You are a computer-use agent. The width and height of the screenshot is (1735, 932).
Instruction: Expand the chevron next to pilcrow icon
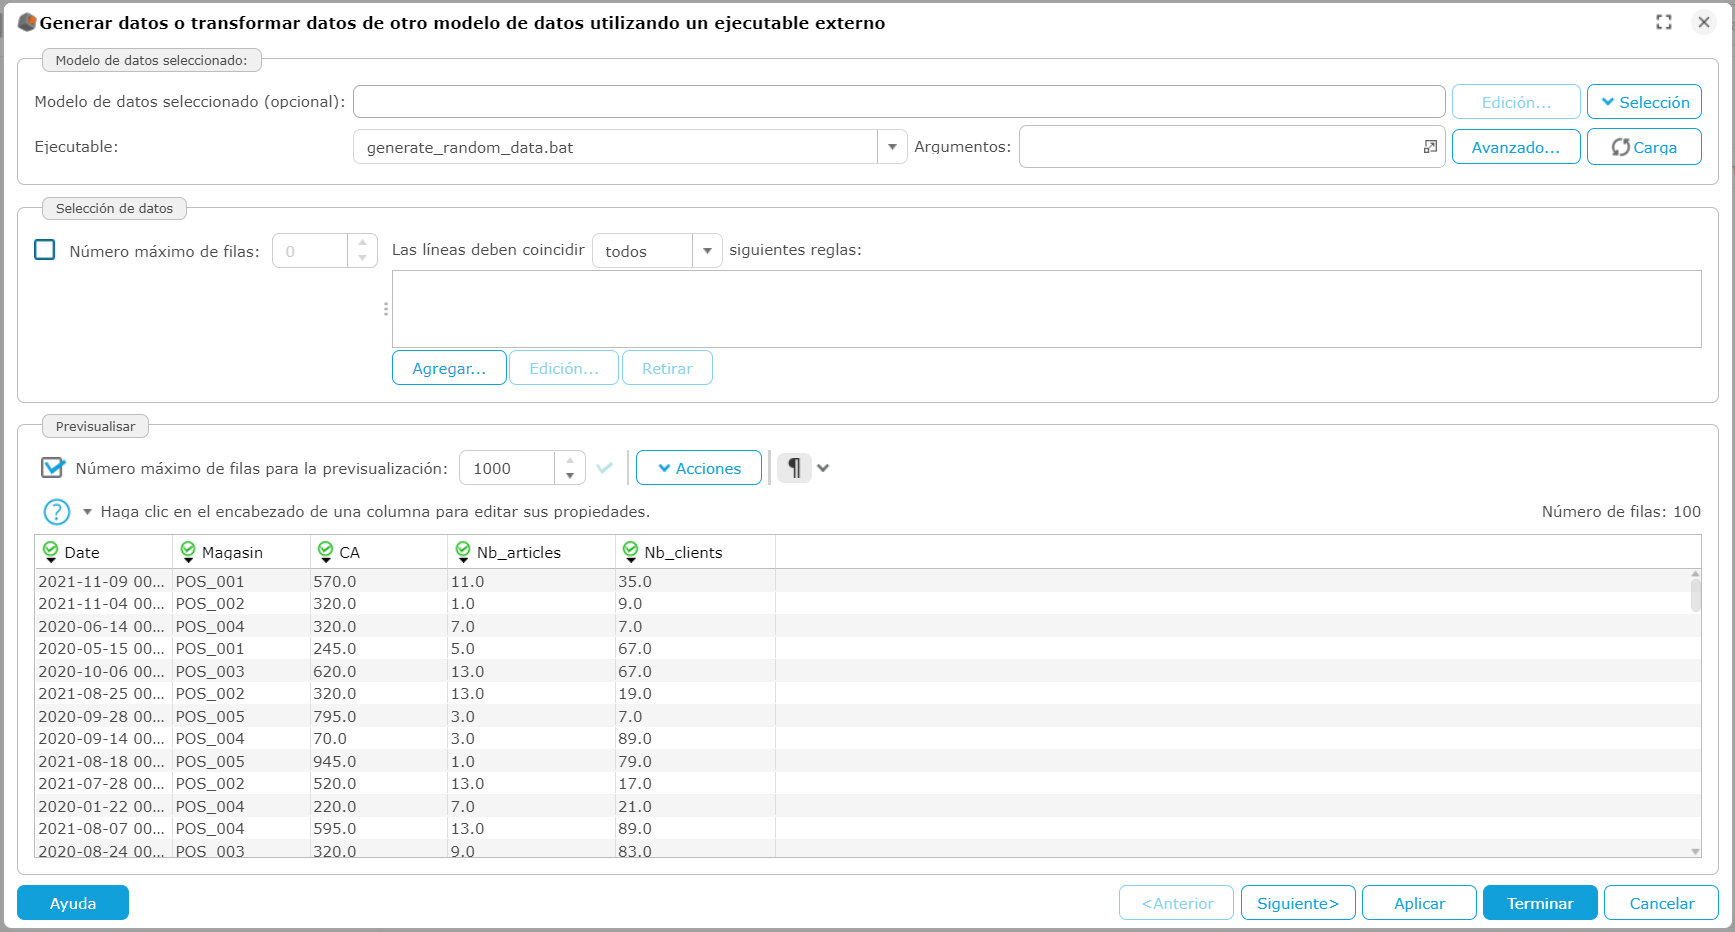click(823, 468)
